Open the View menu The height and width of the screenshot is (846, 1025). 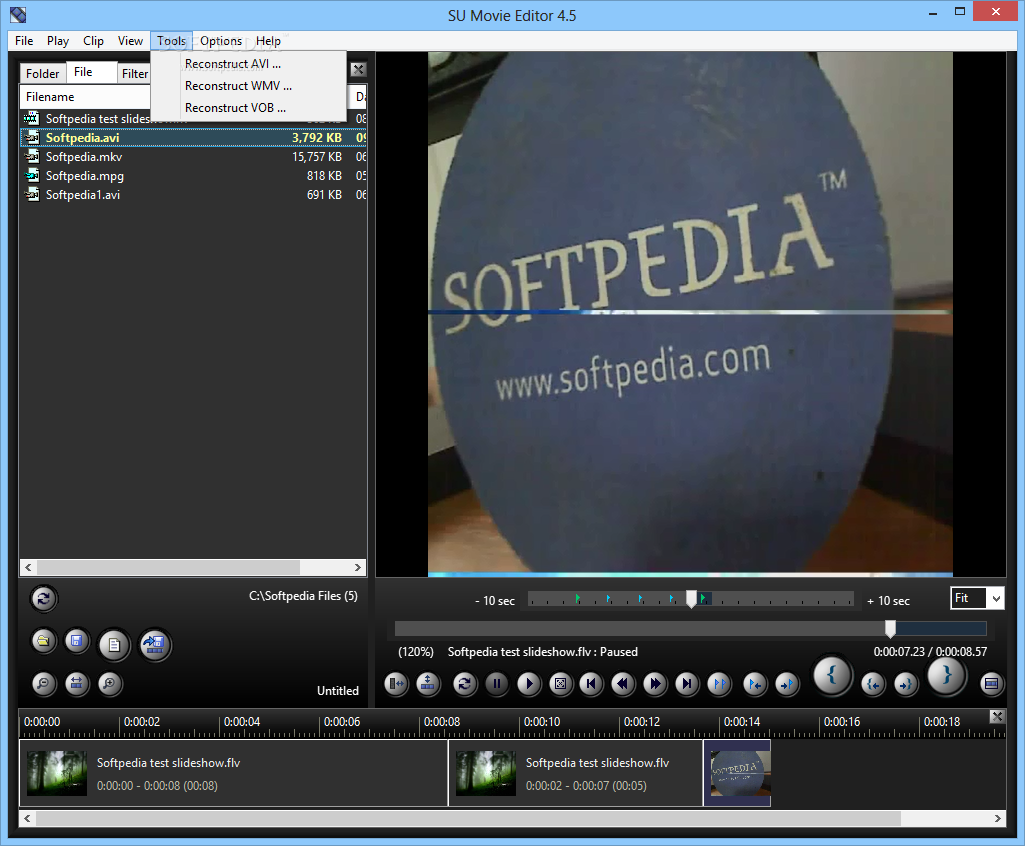(130, 41)
